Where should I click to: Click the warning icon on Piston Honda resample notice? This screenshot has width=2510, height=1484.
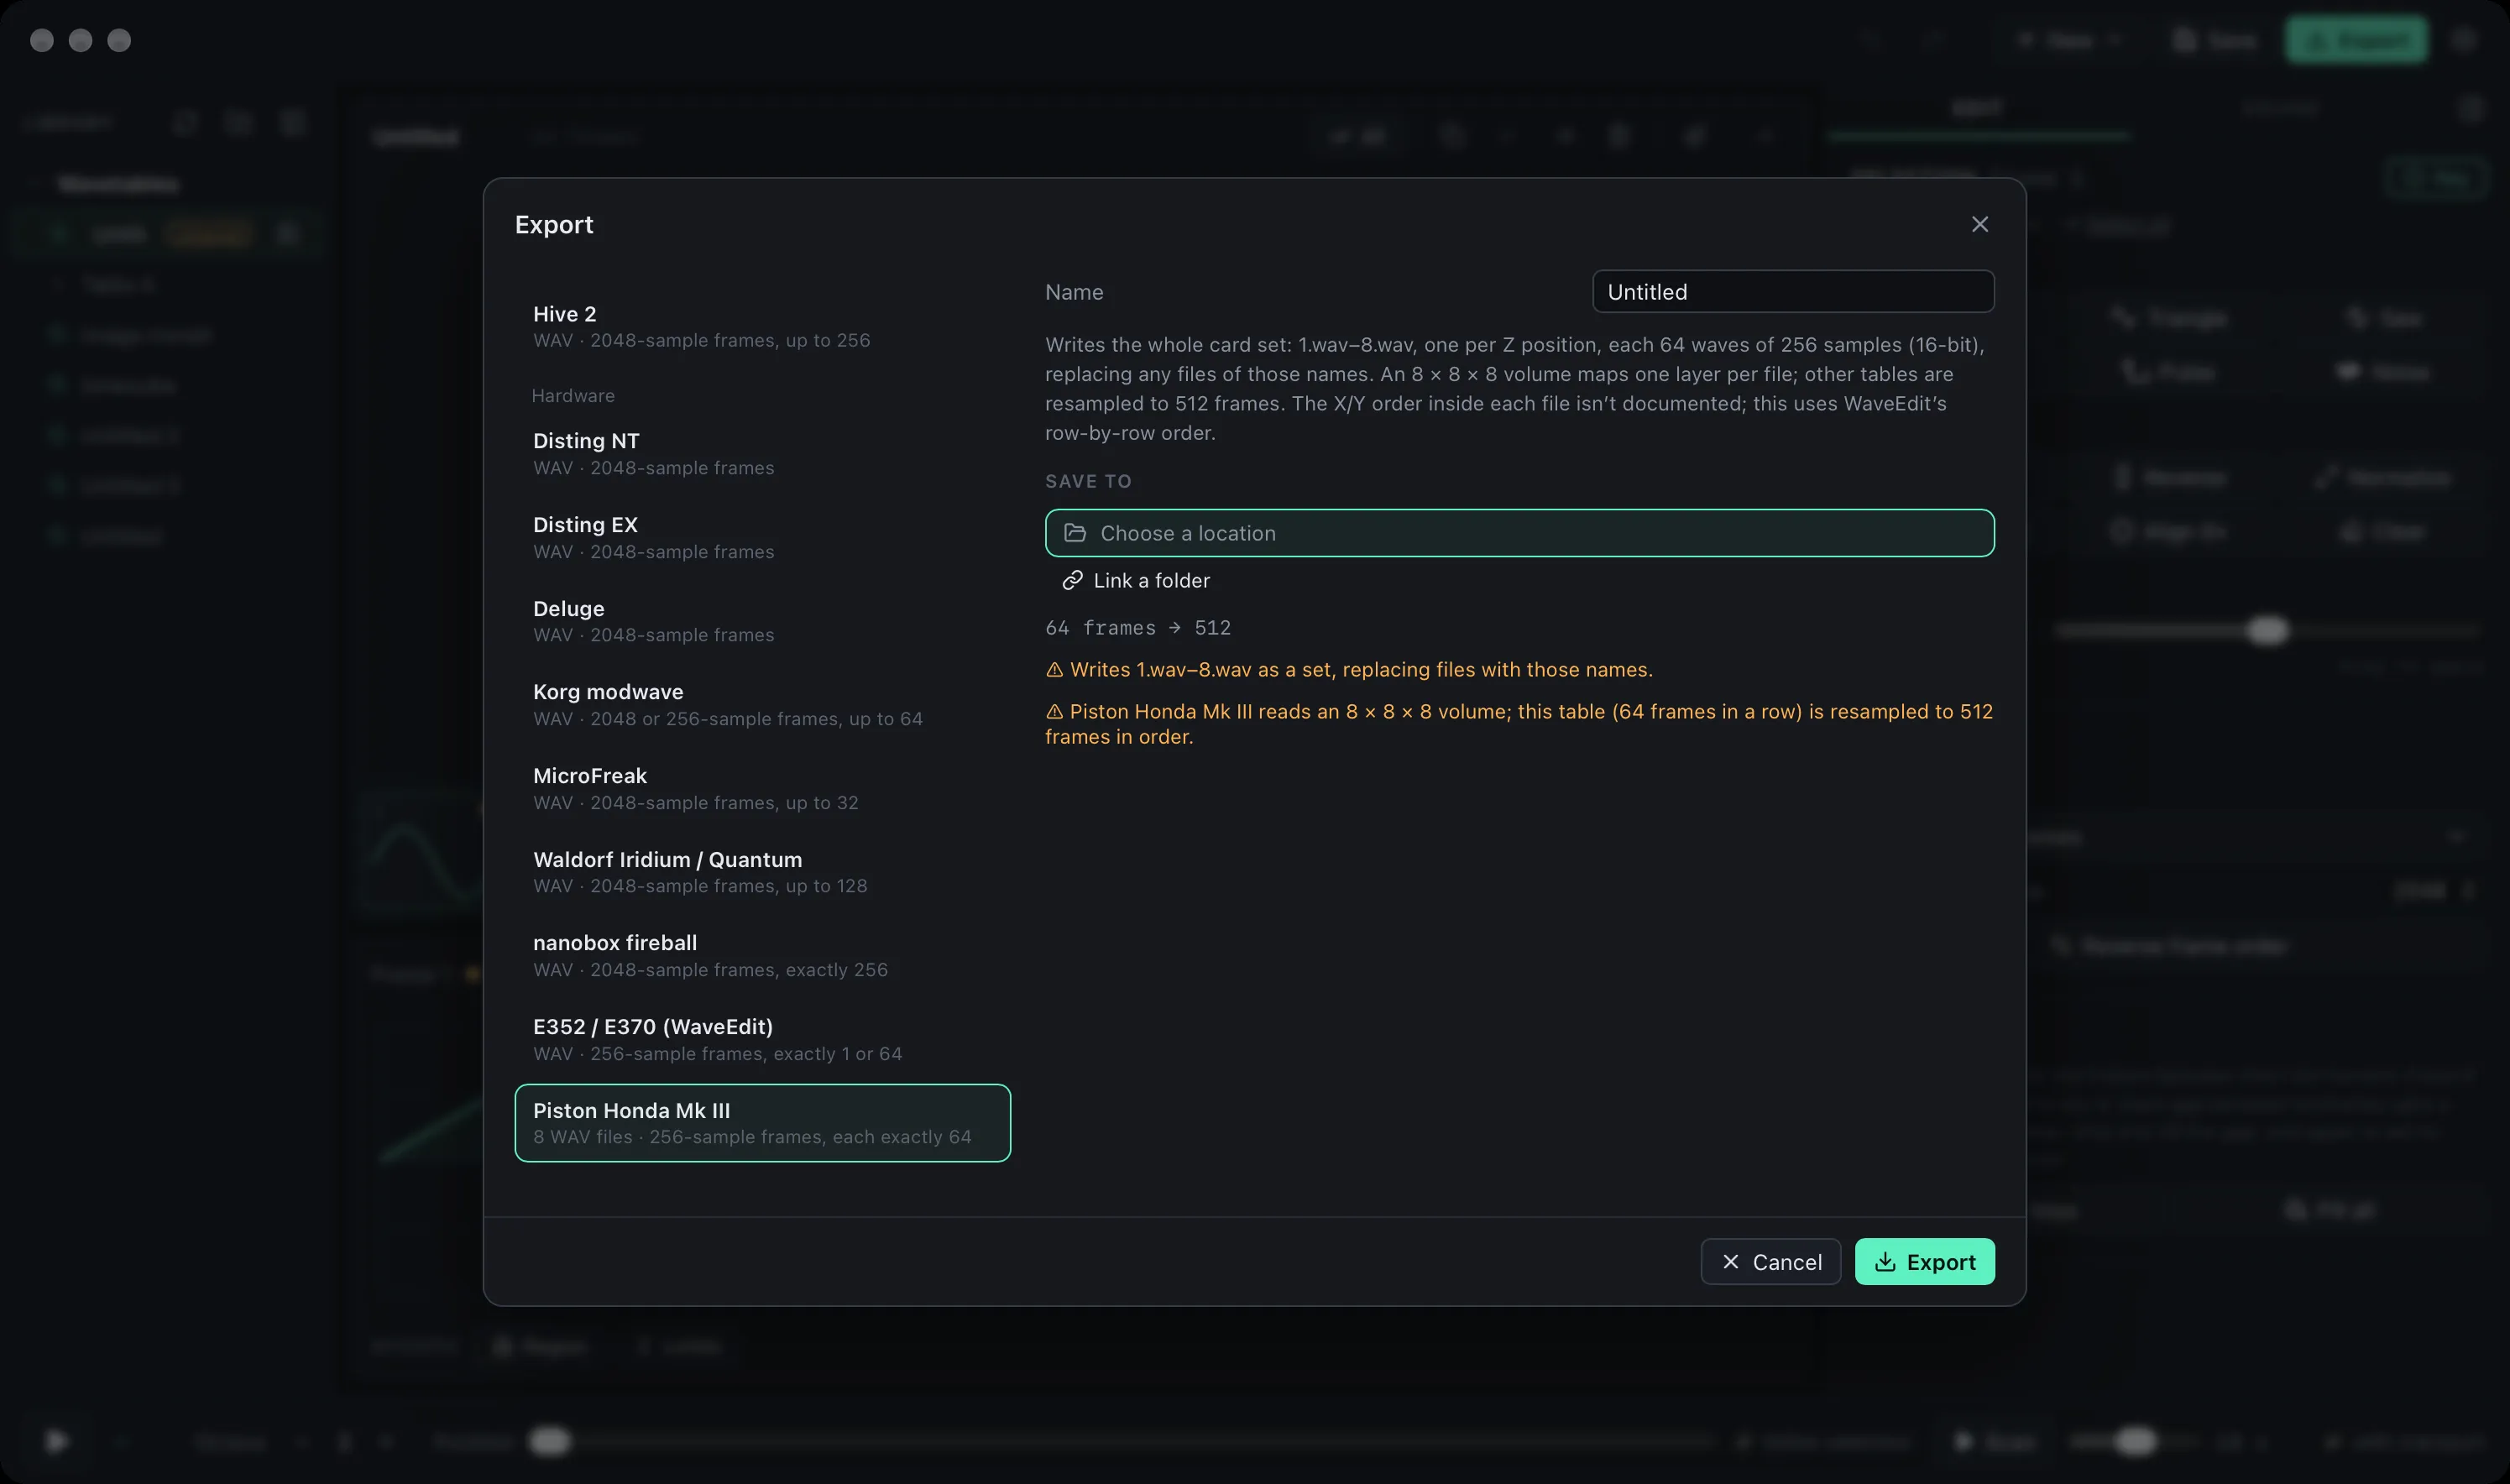tap(1054, 712)
